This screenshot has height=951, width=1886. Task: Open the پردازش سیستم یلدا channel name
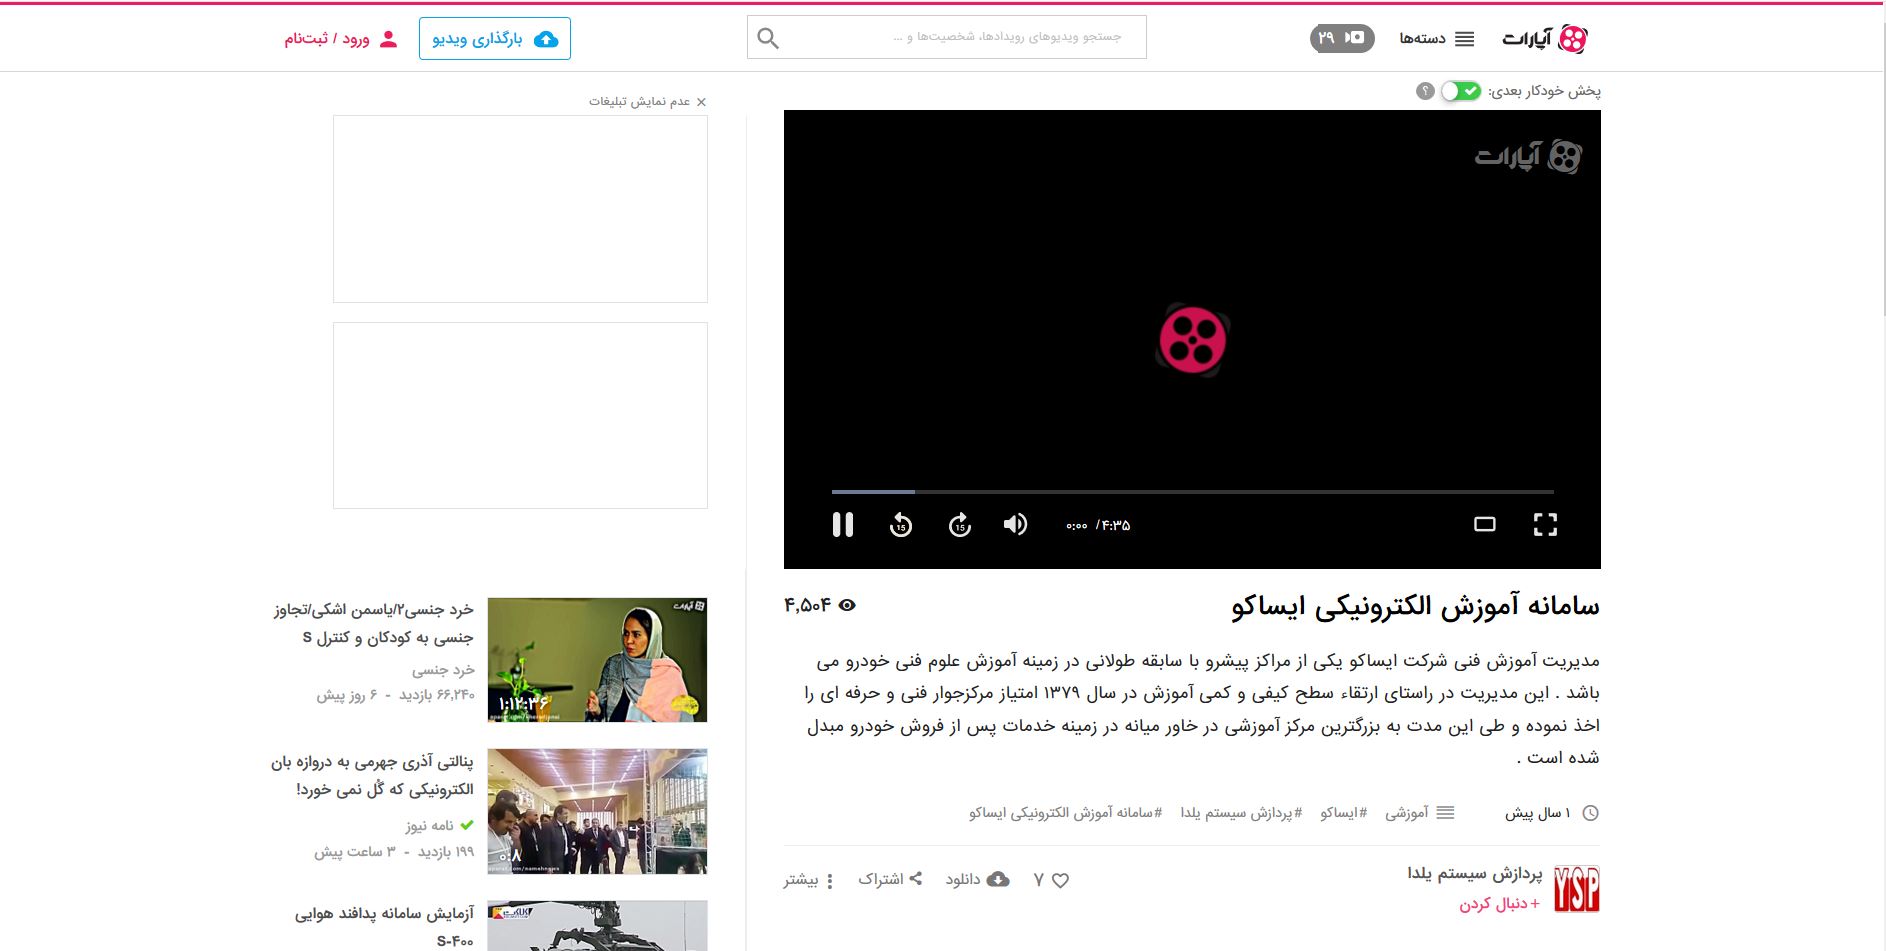(x=1475, y=873)
